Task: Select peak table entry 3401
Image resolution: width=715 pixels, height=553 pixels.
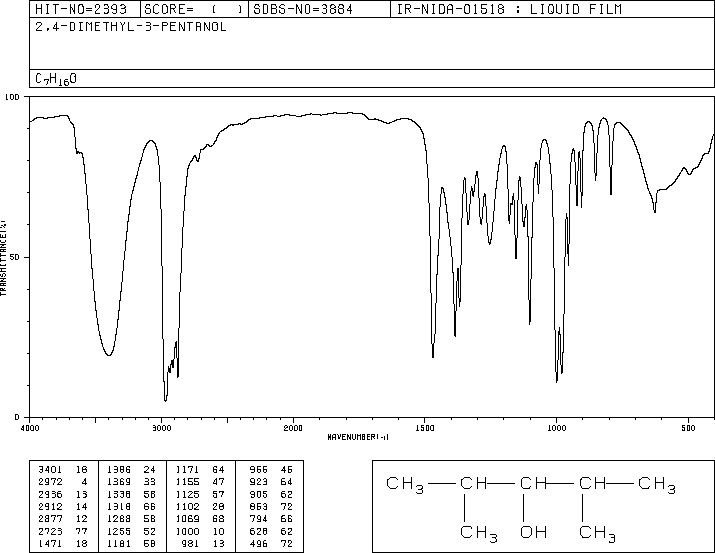Action: tap(50, 470)
